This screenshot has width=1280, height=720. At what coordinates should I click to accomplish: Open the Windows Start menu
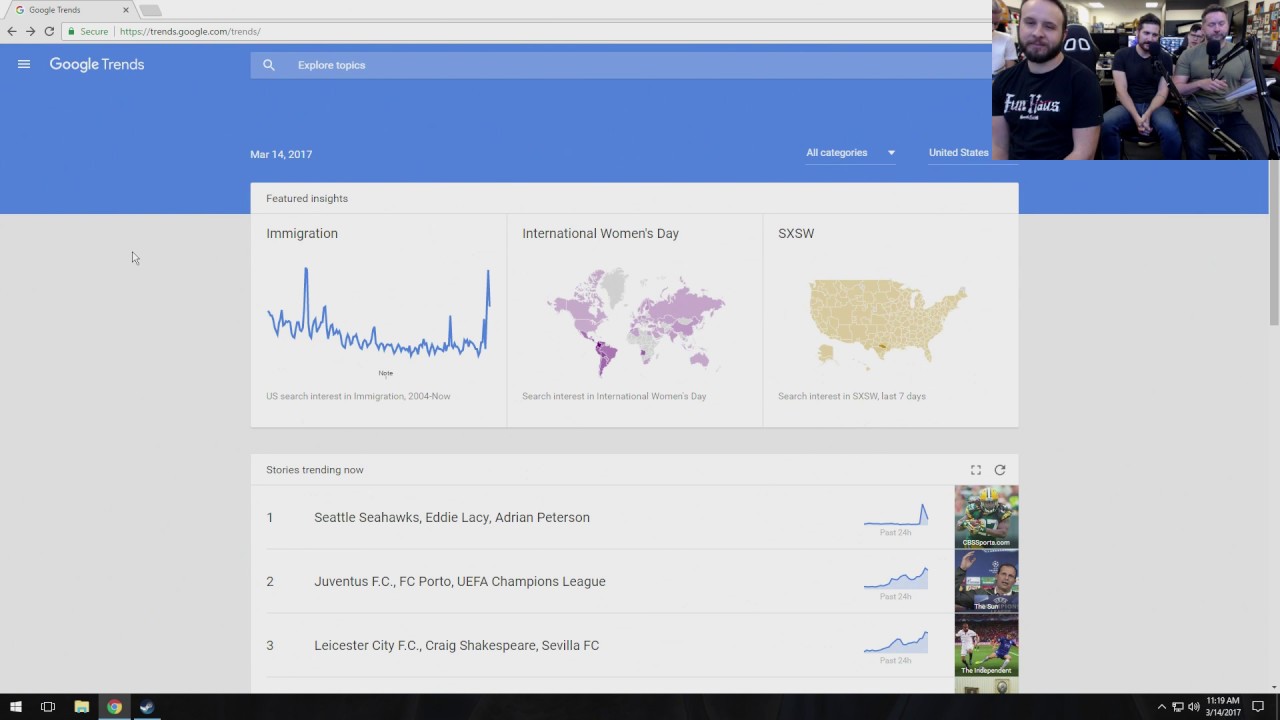pos(15,707)
